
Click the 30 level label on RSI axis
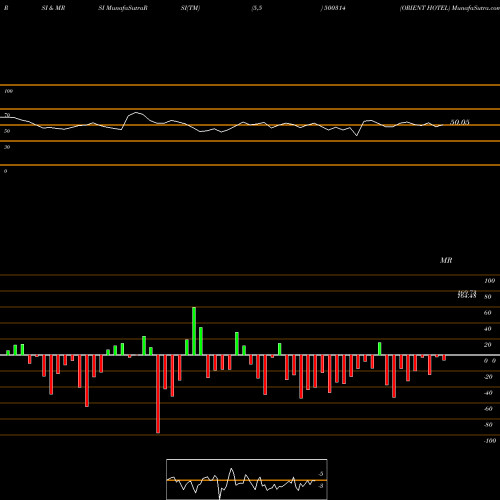[x=7, y=147]
